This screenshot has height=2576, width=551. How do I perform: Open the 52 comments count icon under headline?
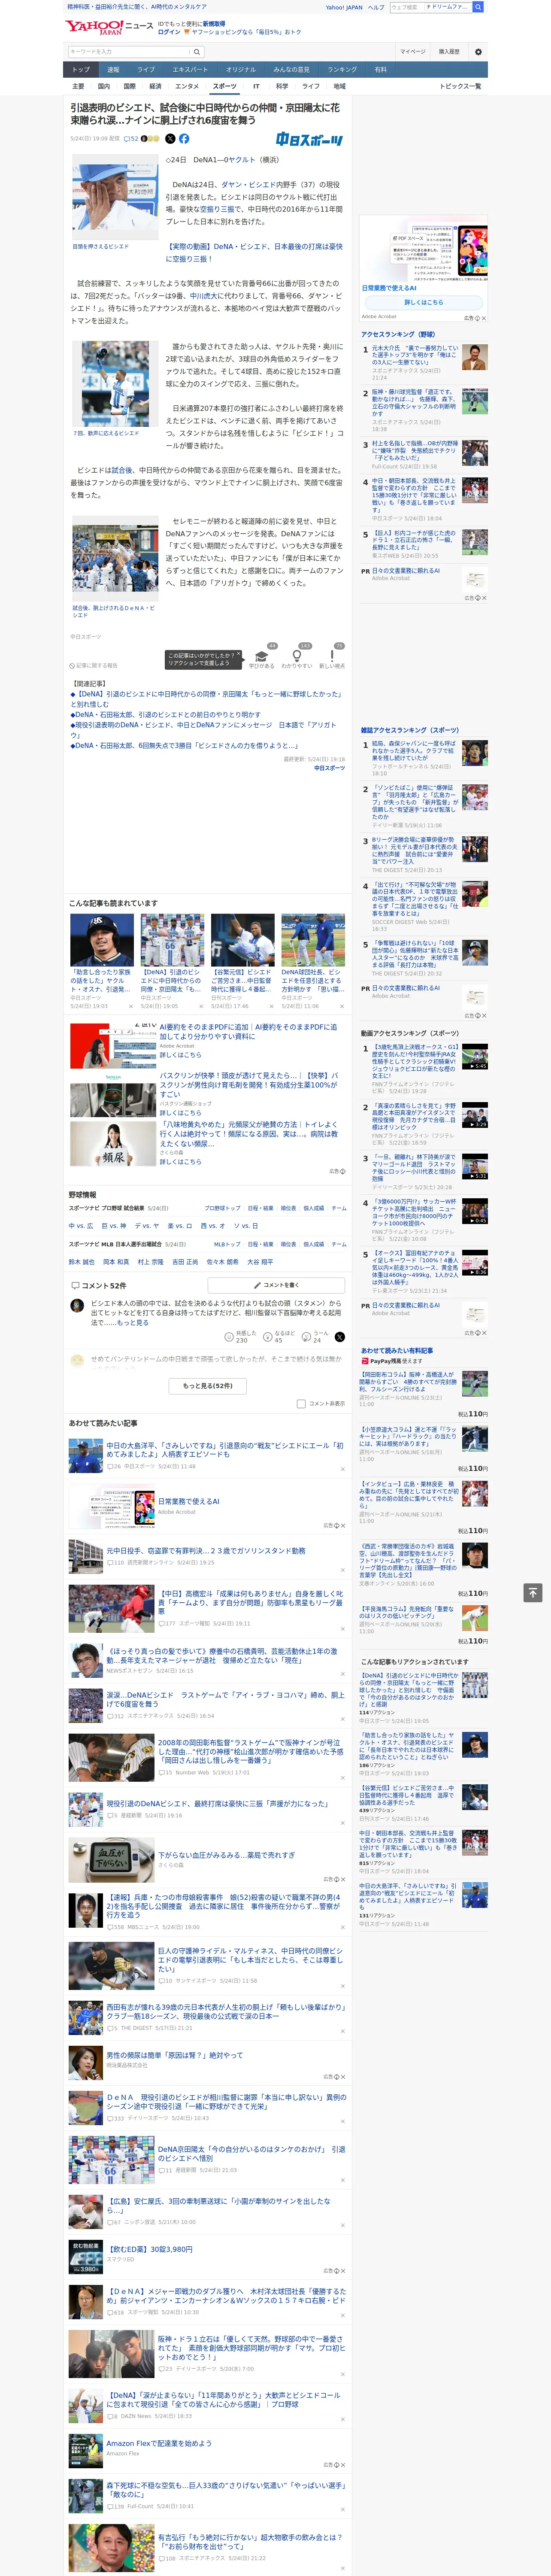click(x=131, y=139)
